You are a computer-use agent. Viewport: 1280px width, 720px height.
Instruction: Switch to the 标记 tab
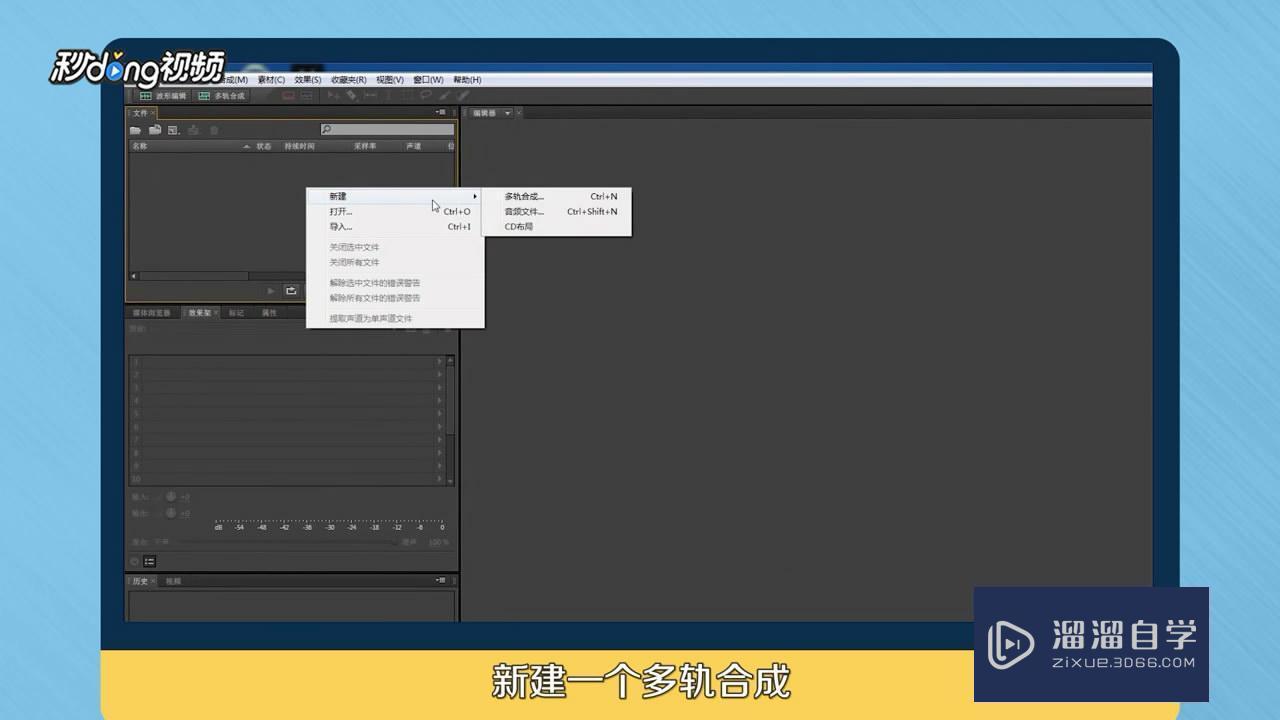coord(236,313)
